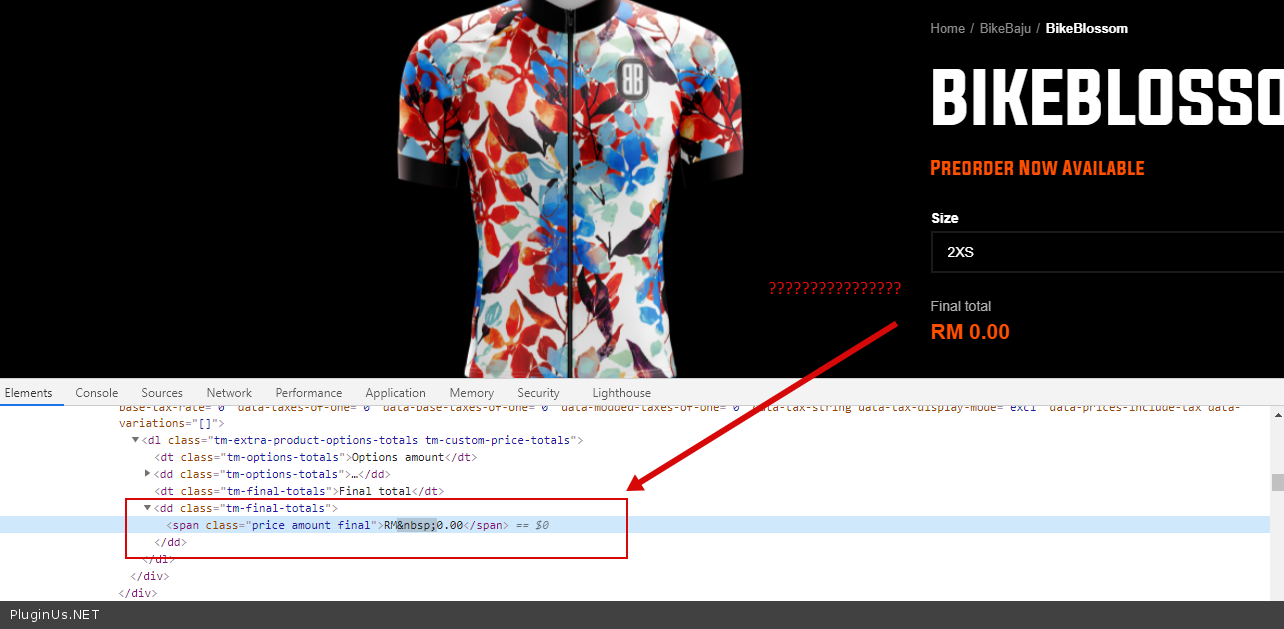Collapse the dd tm-final-totals node
The height and width of the screenshot is (629, 1284).
click(149, 508)
